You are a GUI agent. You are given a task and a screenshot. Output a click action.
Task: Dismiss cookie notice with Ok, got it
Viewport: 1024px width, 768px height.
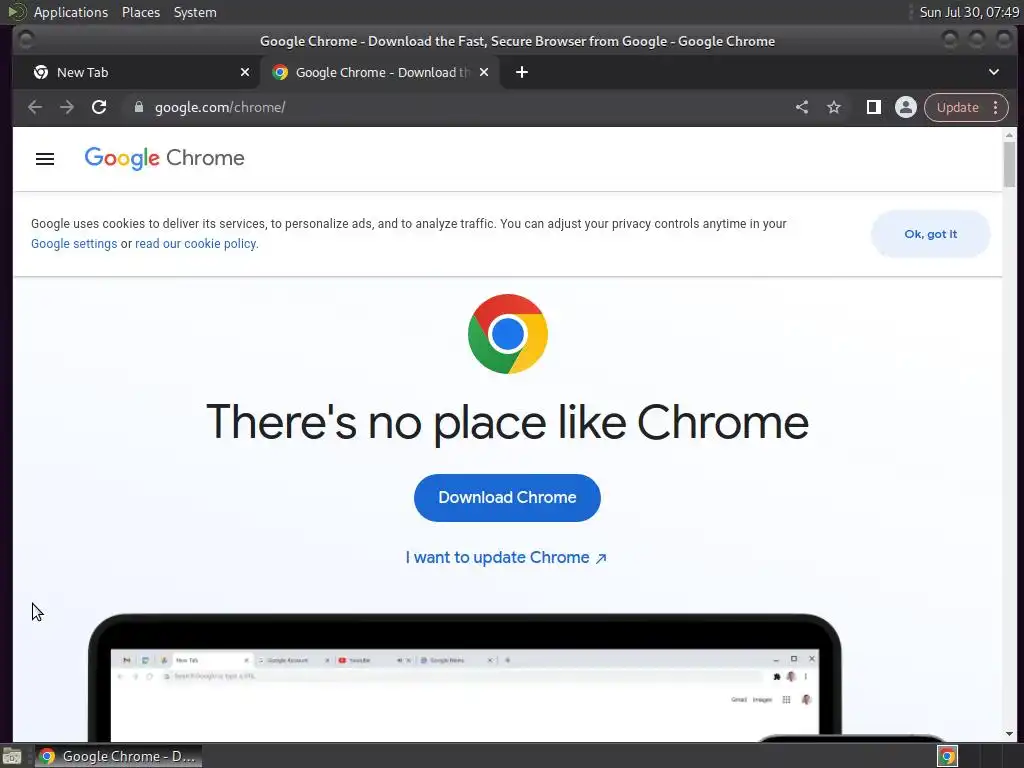tap(931, 234)
